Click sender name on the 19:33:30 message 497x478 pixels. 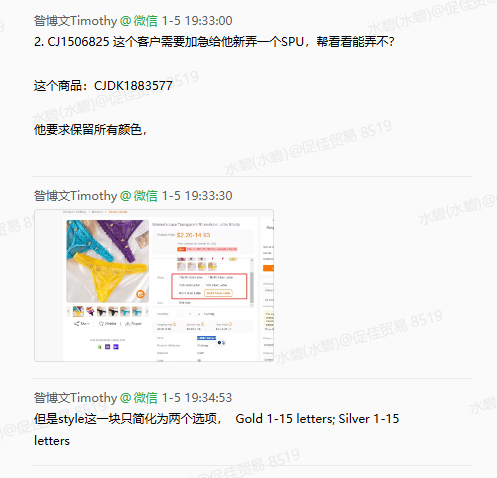tap(75, 196)
